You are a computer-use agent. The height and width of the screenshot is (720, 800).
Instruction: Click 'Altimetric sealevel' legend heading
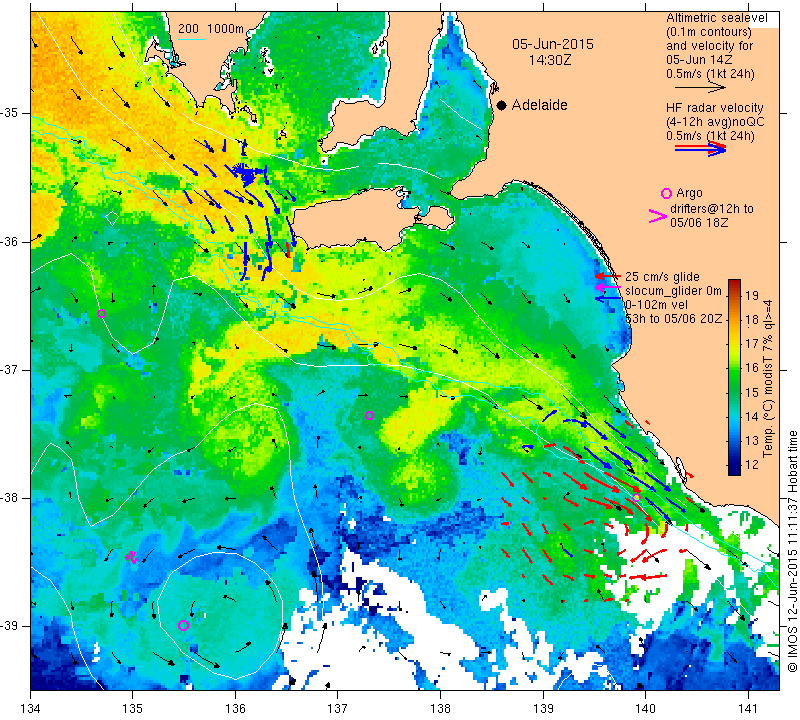(x=716, y=18)
